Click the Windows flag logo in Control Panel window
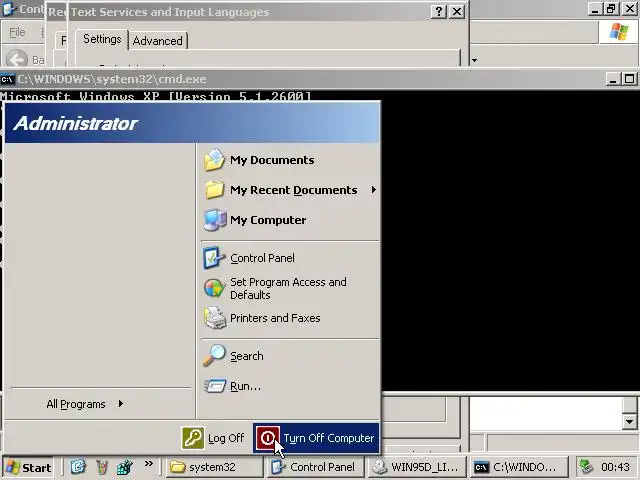 point(619,32)
